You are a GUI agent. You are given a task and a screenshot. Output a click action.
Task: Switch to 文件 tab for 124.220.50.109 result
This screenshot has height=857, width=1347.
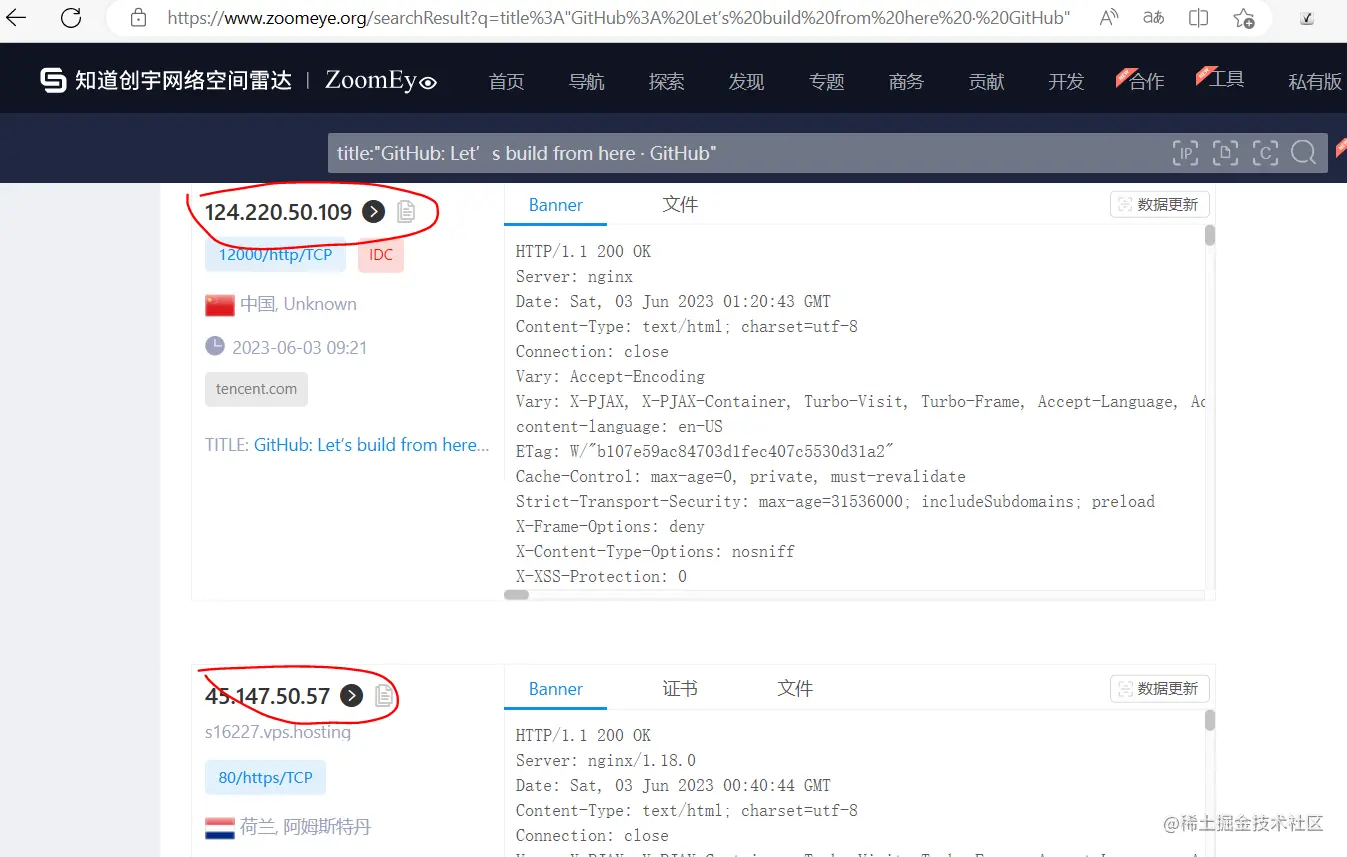680,204
